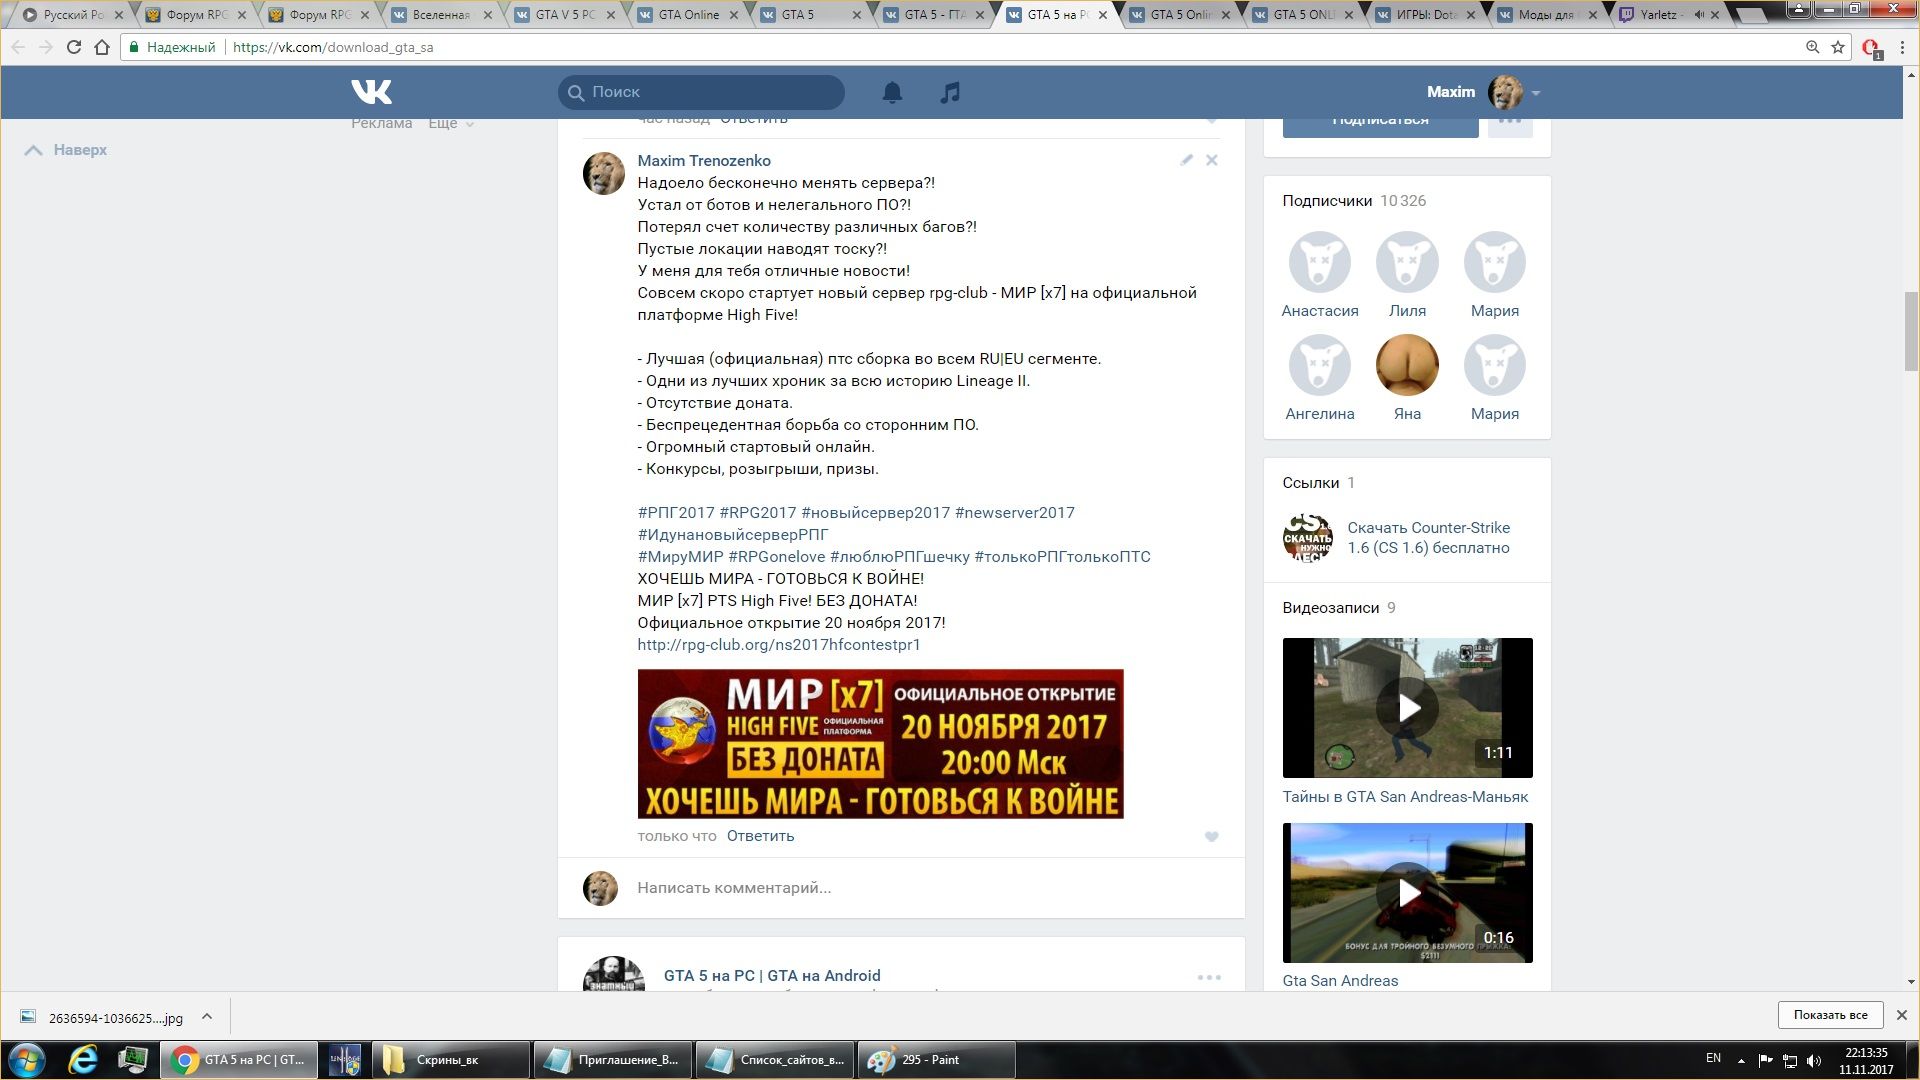This screenshot has height=1080, width=1920.
Task: Delete the Maxim Trenozenko comment
Action: (1211, 160)
